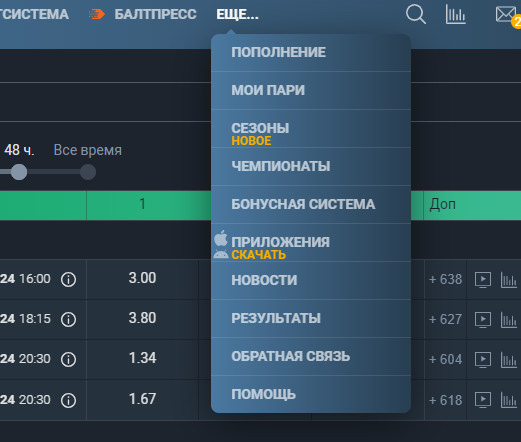The height and width of the screenshot is (442, 521).
Task: Open the messages envelope icon
Action: (506, 15)
